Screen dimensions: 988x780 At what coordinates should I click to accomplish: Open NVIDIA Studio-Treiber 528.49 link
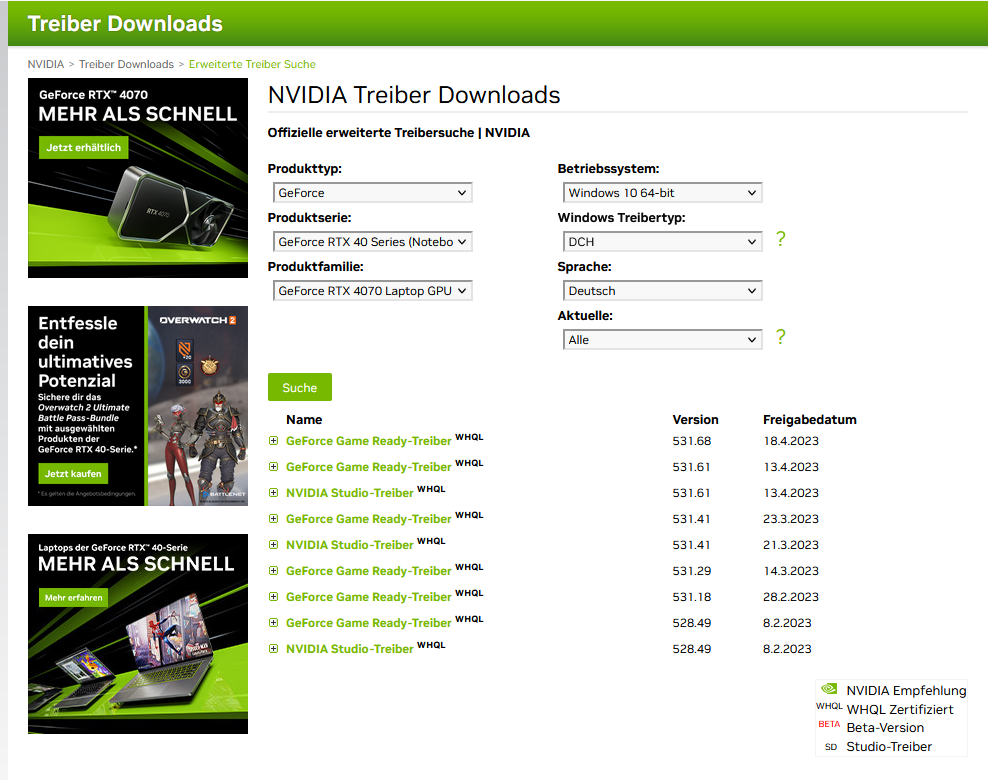pyautogui.click(x=350, y=648)
